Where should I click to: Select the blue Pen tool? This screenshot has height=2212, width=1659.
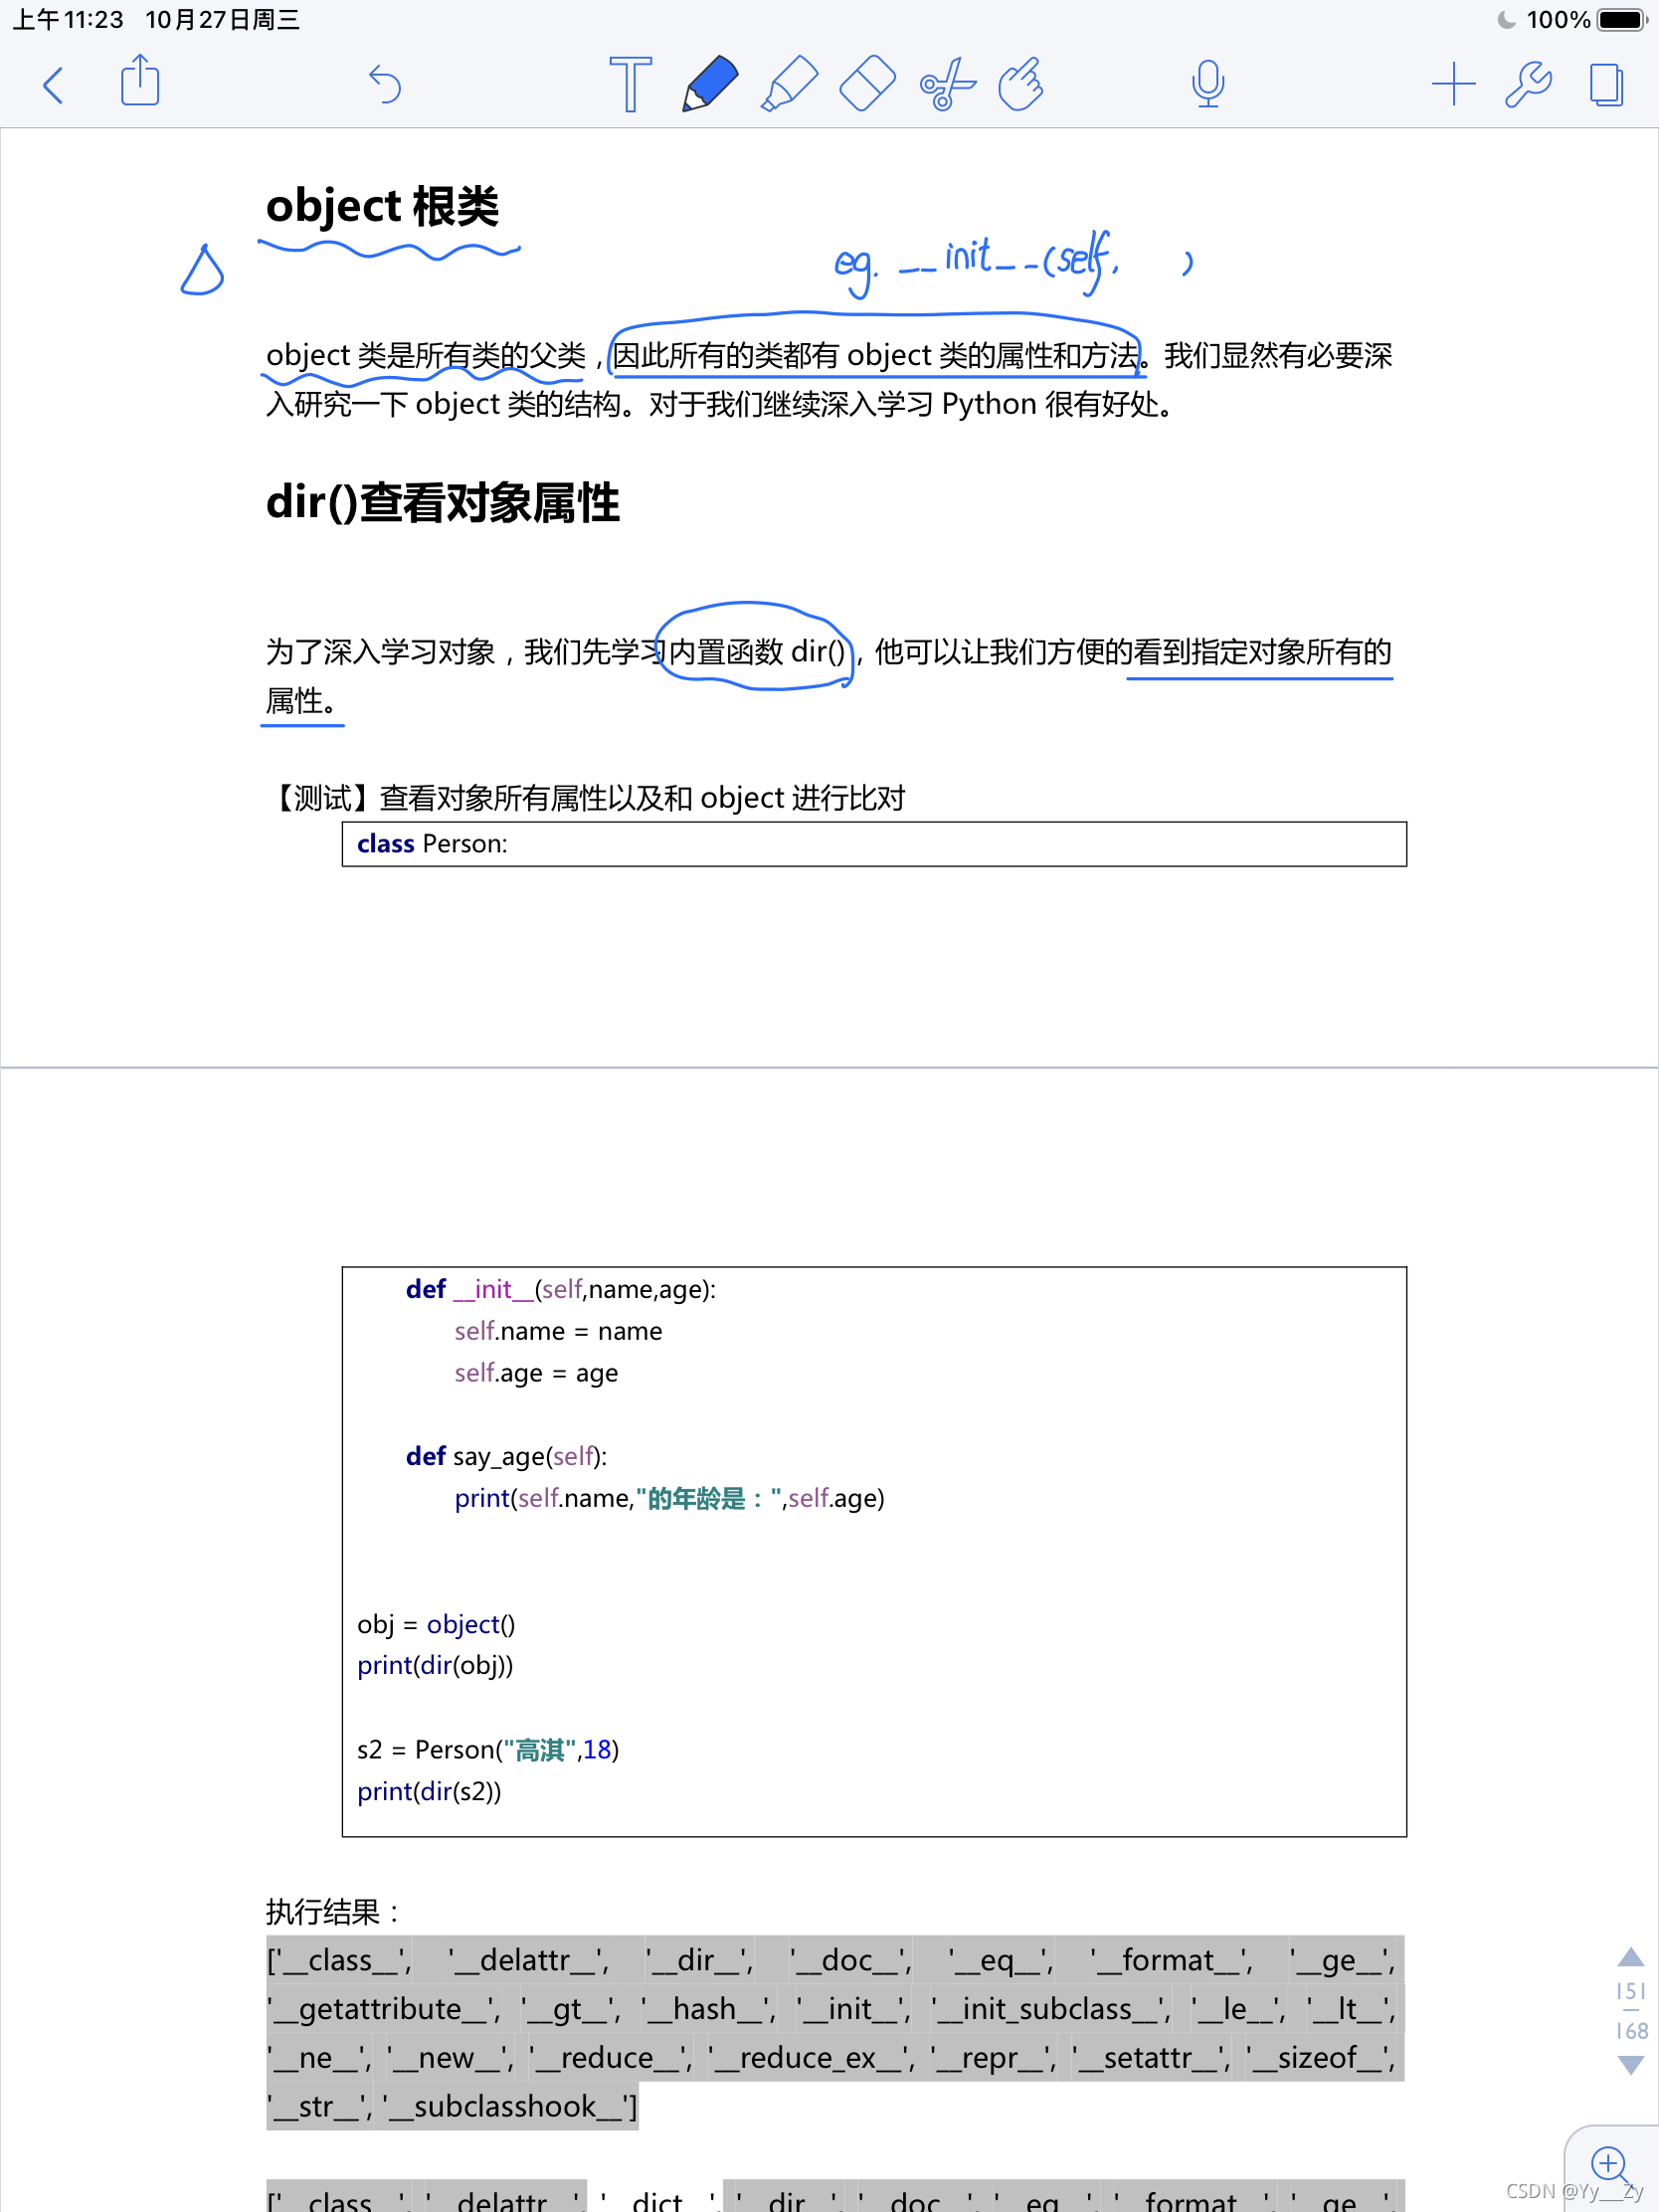click(709, 84)
